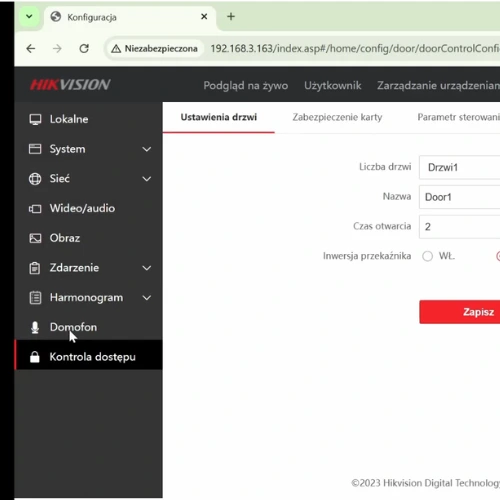Click the Zdarzenie clipboard icon
The height and width of the screenshot is (500, 500).
coord(35,268)
